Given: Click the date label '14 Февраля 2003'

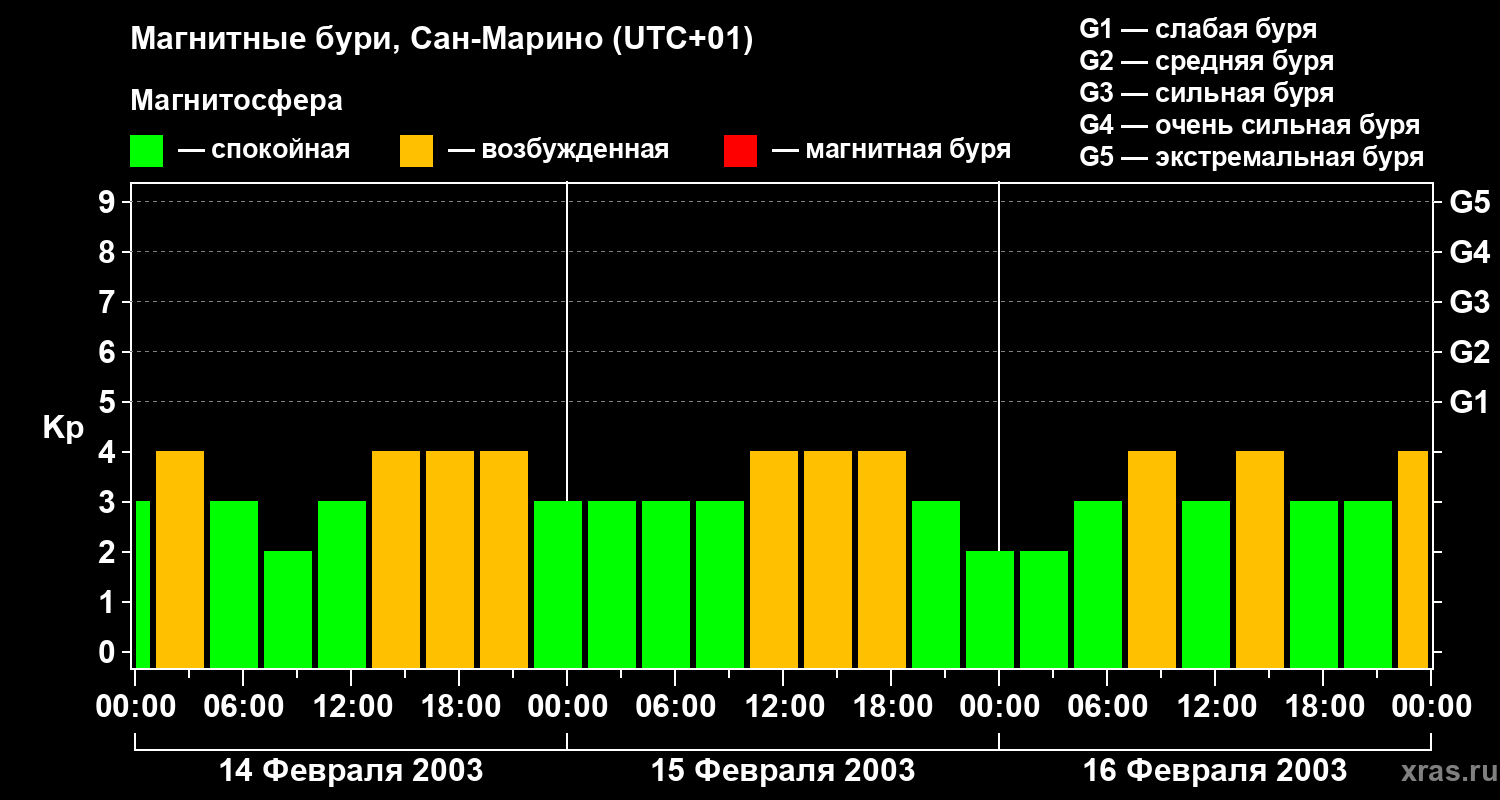Looking at the screenshot, I should (x=351, y=771).
